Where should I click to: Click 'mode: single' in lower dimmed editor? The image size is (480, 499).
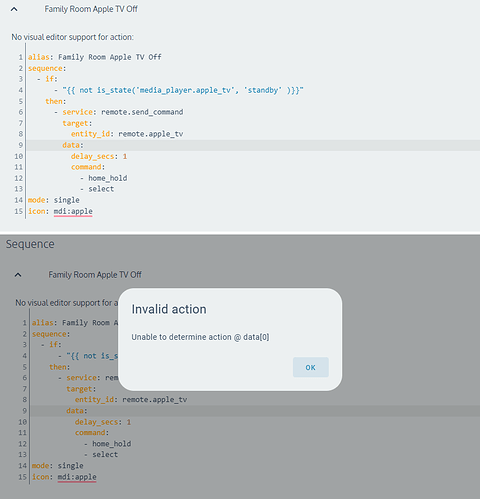58,466
